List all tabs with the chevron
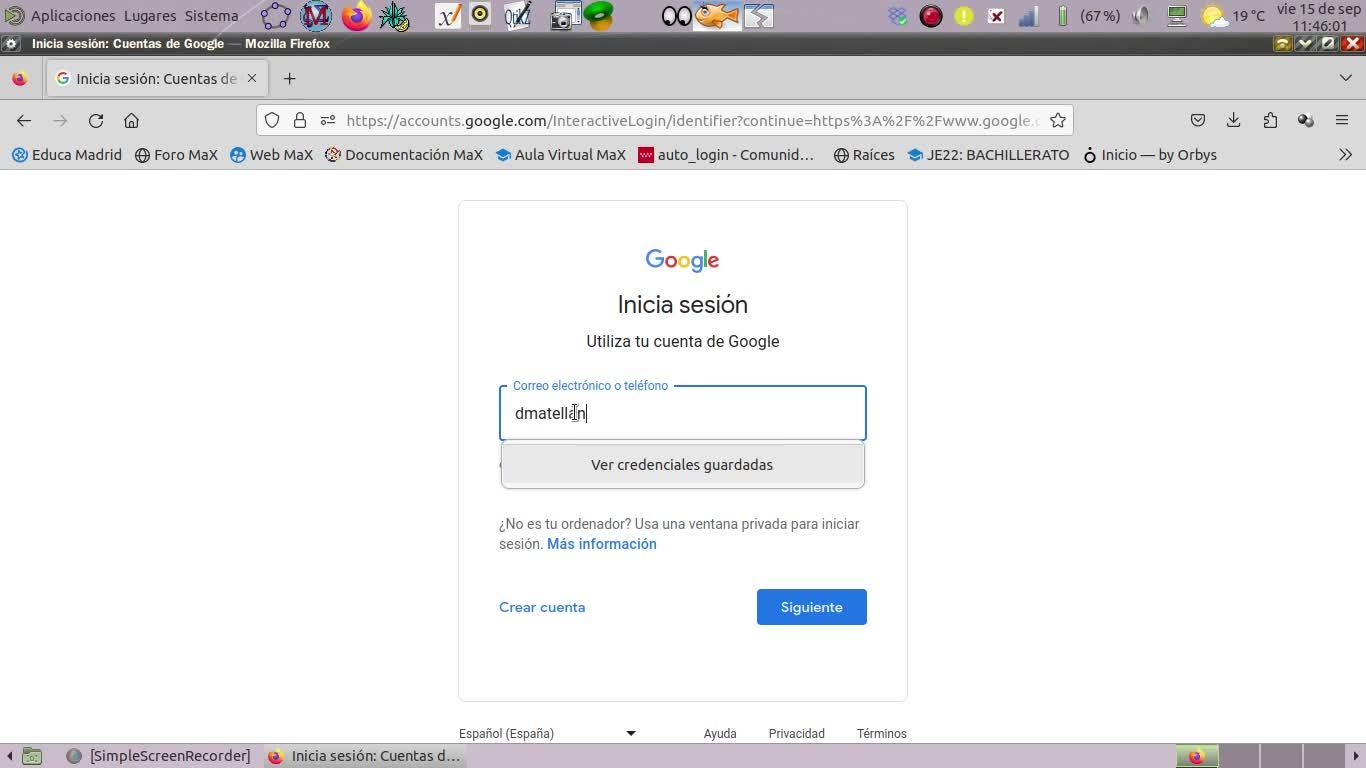 click(x=1346, y=78)
